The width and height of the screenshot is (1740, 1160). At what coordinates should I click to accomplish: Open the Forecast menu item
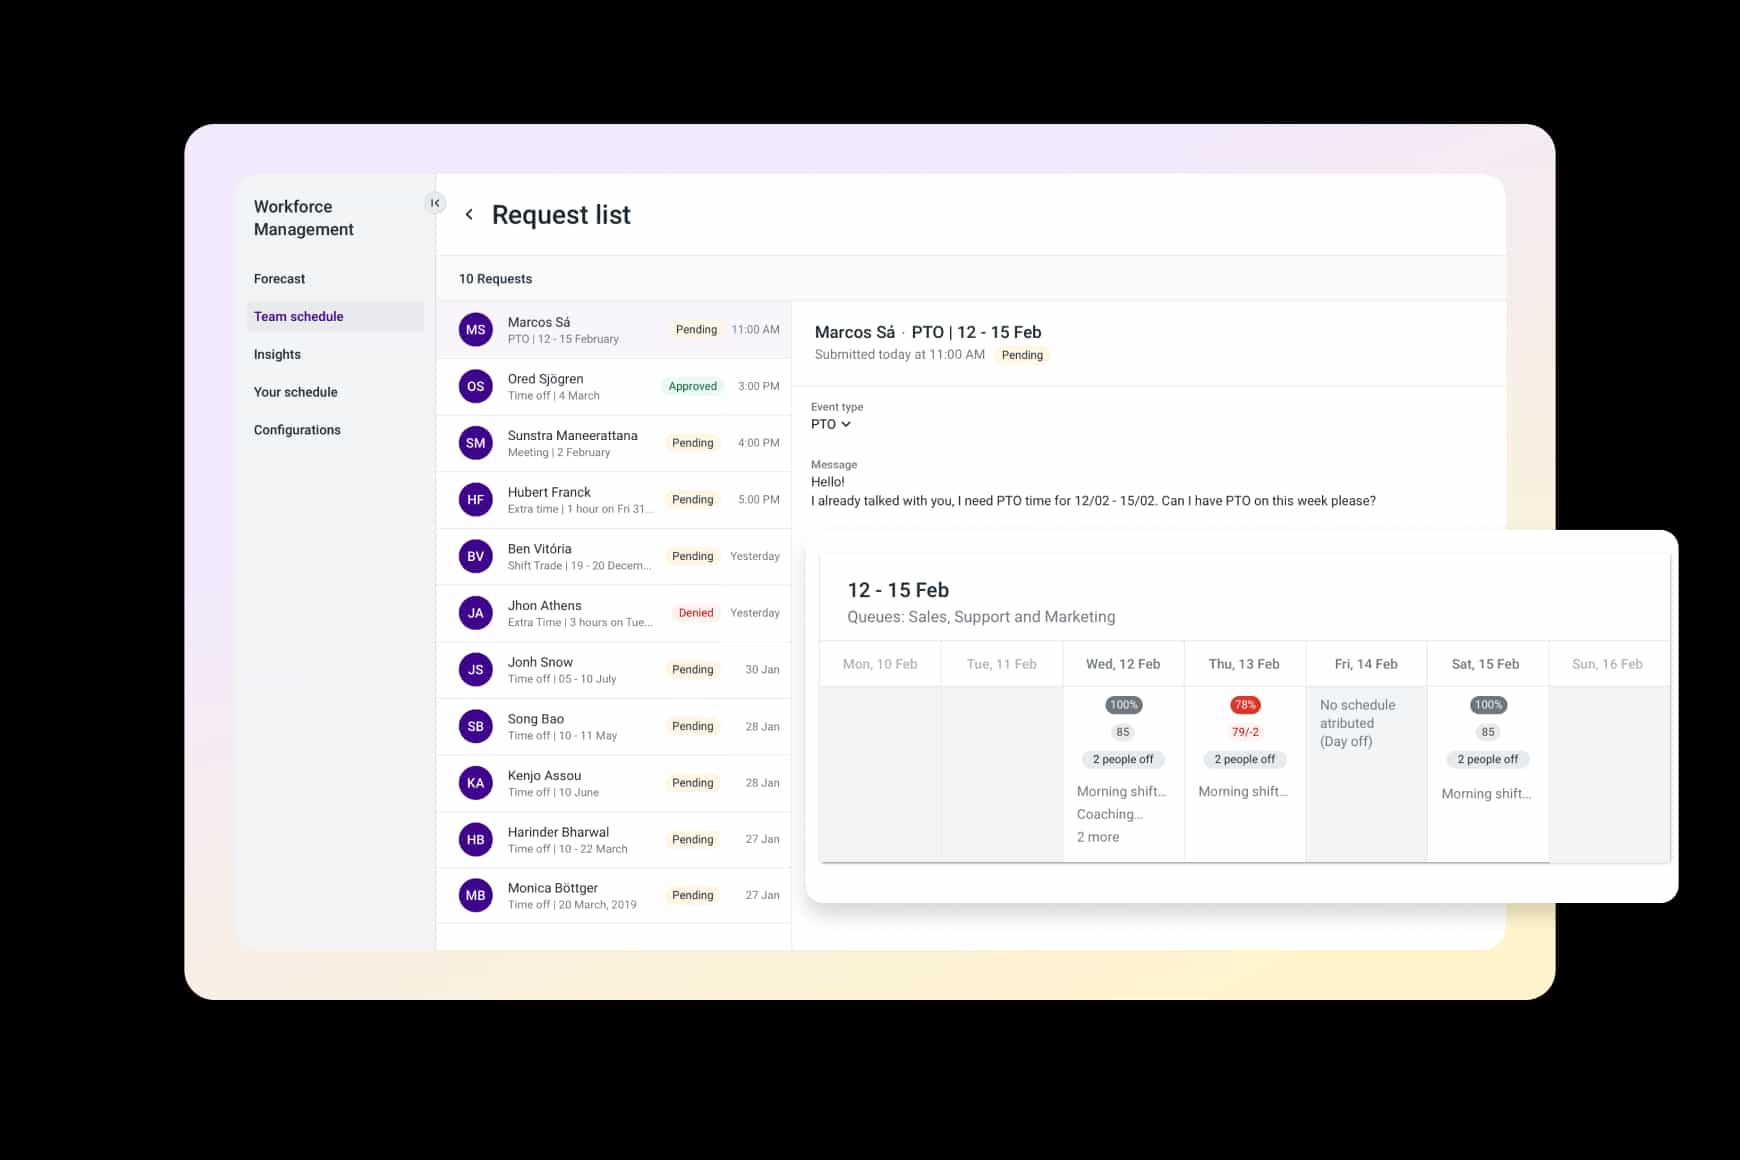[x=279, y=279]
